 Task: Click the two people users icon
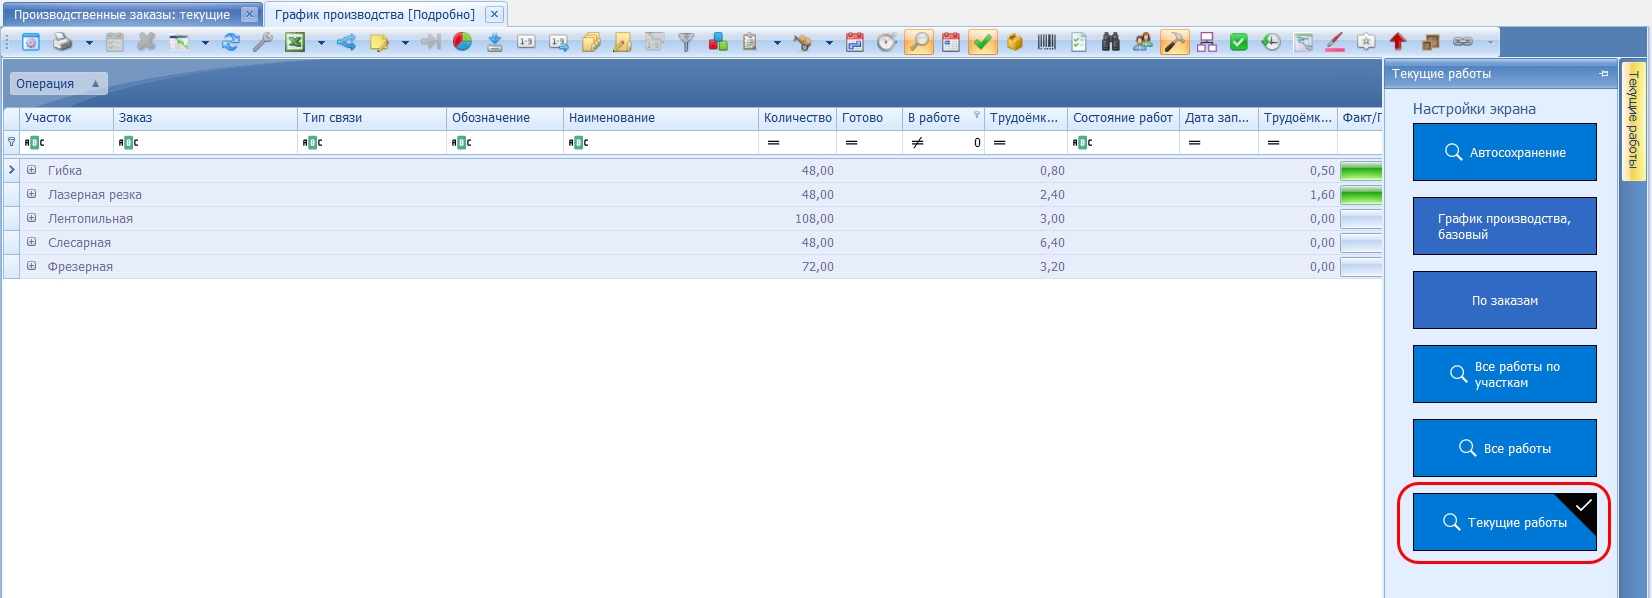pos(1143,42)
